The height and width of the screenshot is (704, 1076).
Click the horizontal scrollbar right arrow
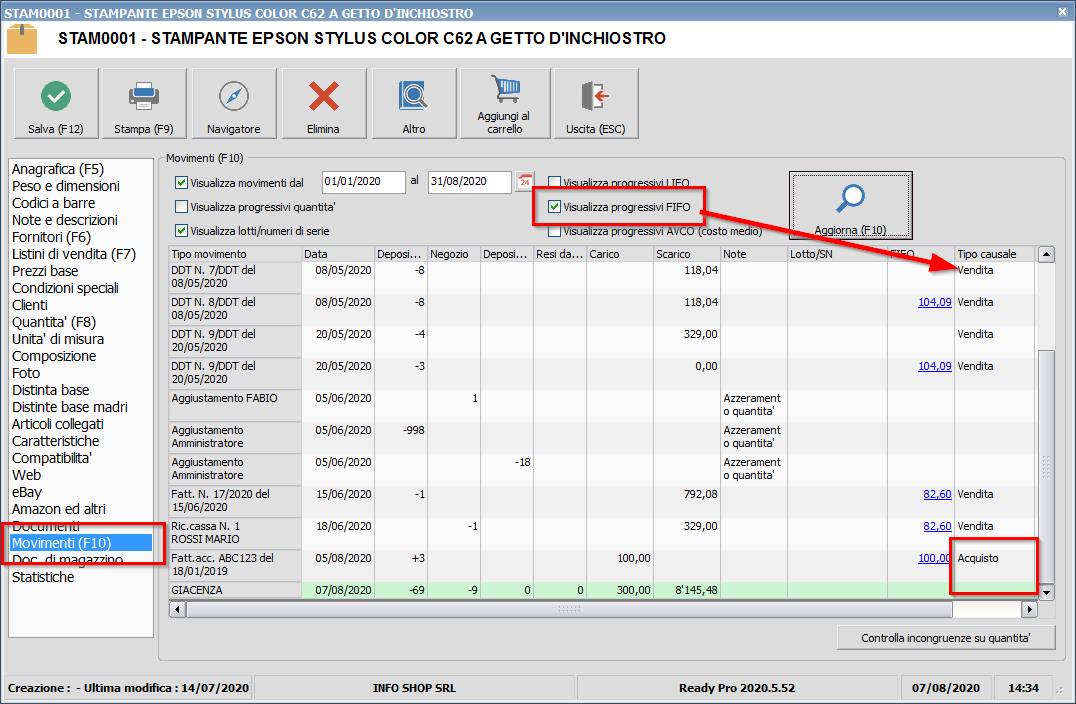pyautogui.click(x=1029, y=609)
